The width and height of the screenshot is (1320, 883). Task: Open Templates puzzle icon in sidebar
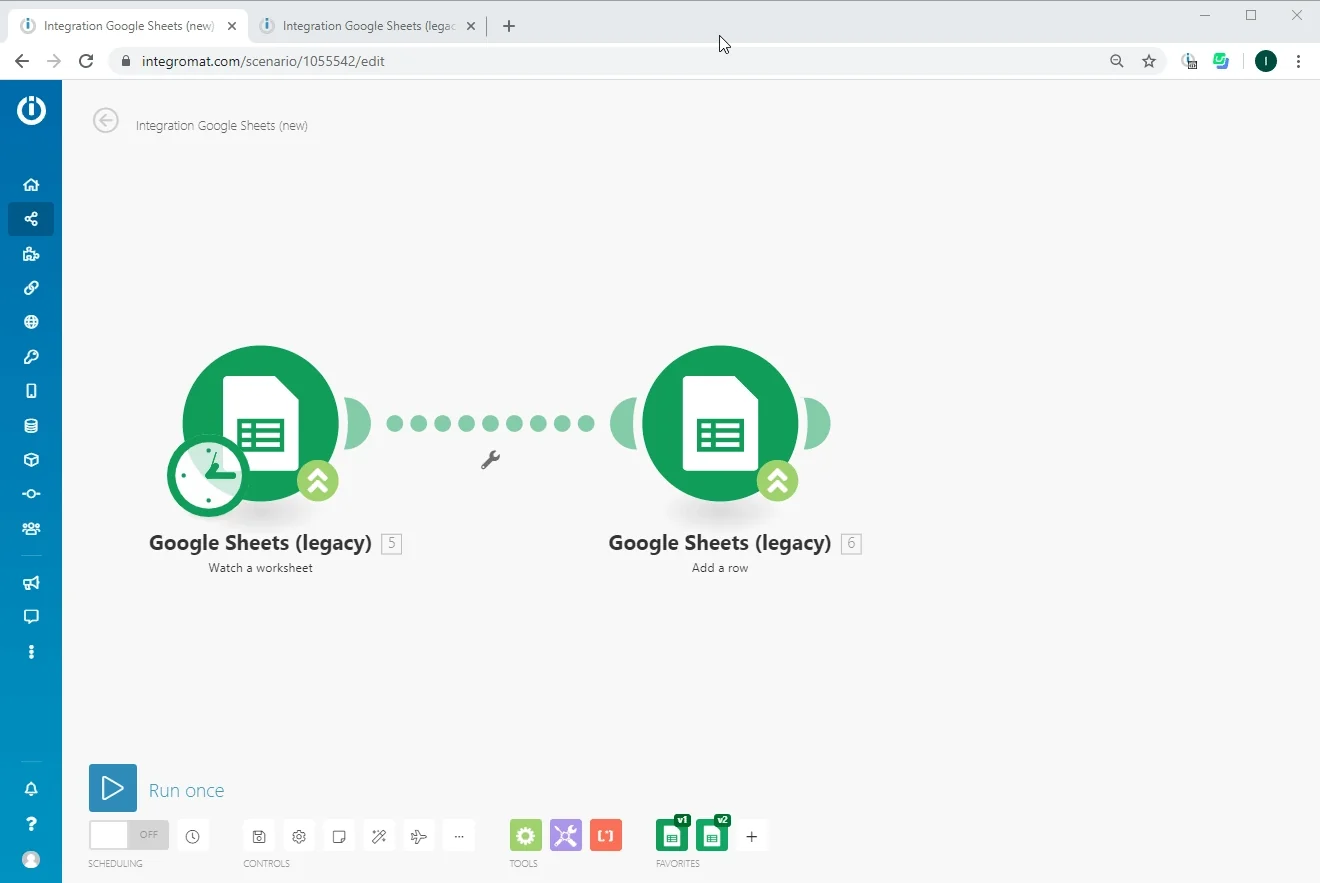tap(31, 254)
